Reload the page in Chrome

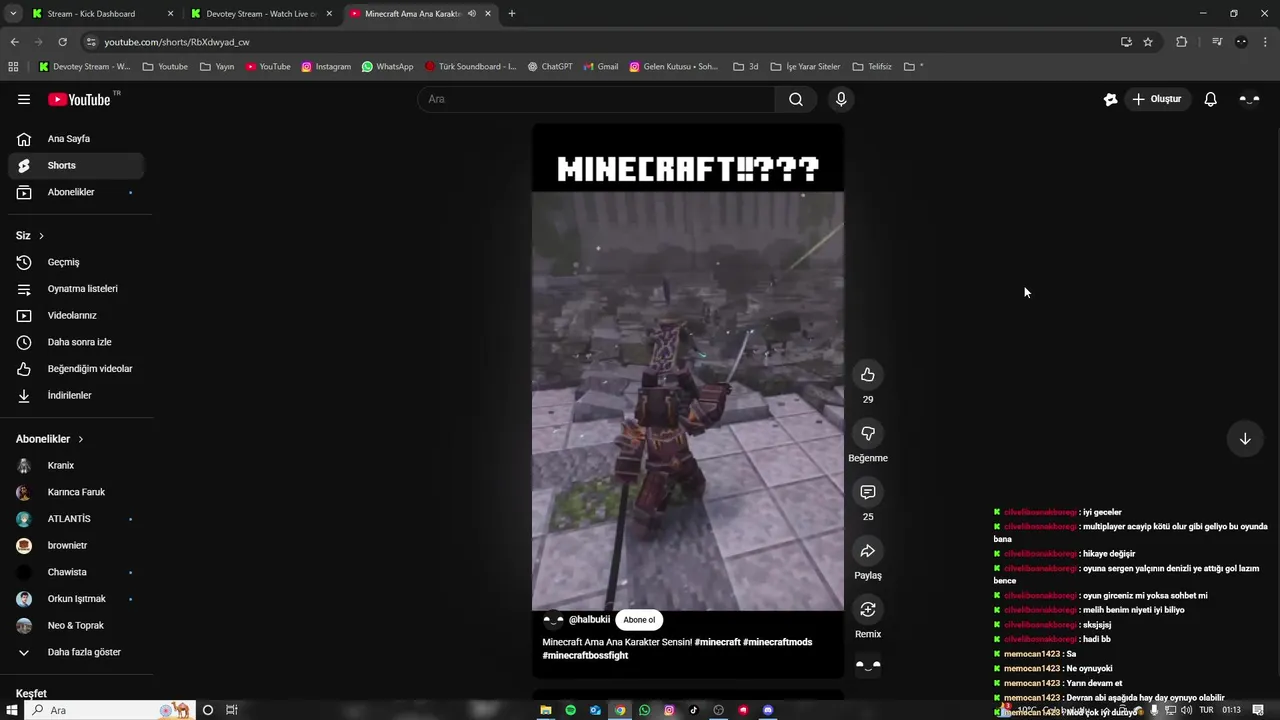(62, 42)
